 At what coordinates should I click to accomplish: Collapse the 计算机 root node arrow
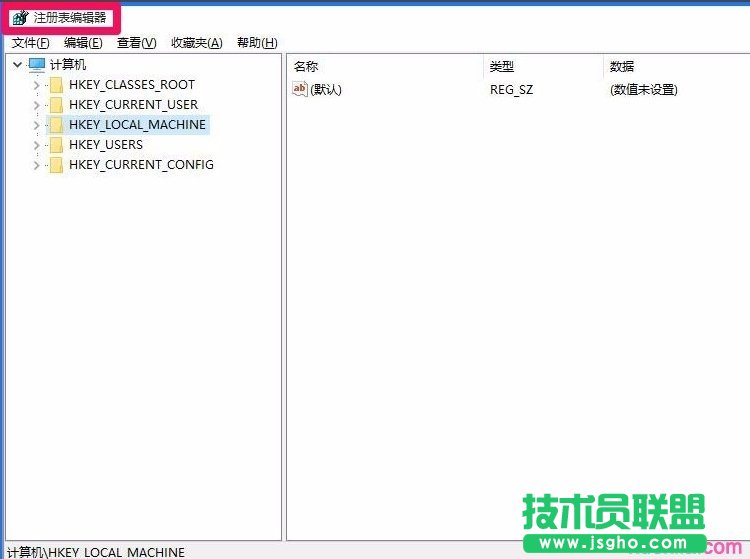pyautogui.click(x=17, y=65)
